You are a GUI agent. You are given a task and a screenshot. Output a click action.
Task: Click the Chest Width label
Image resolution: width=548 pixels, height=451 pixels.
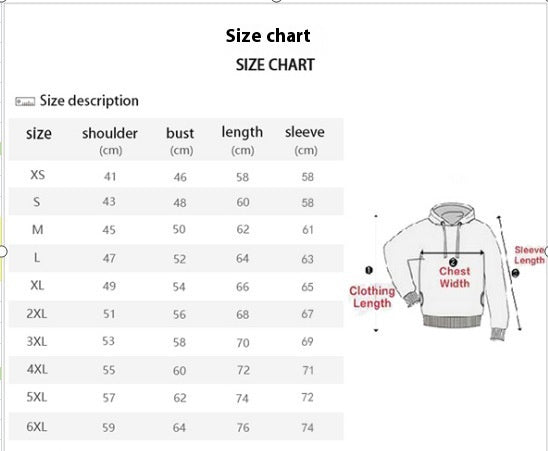click(454, 277)
